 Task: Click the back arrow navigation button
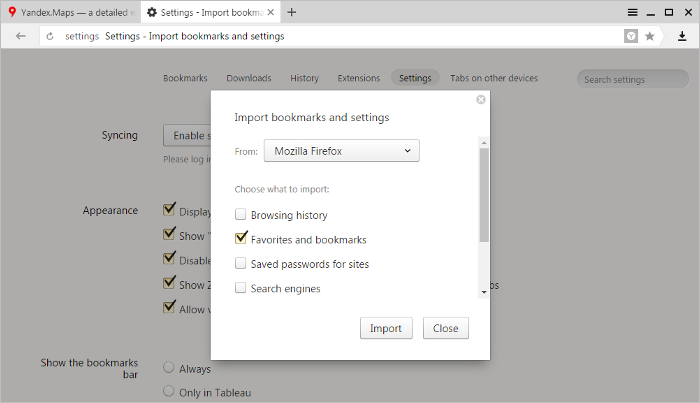pos(21,36)
